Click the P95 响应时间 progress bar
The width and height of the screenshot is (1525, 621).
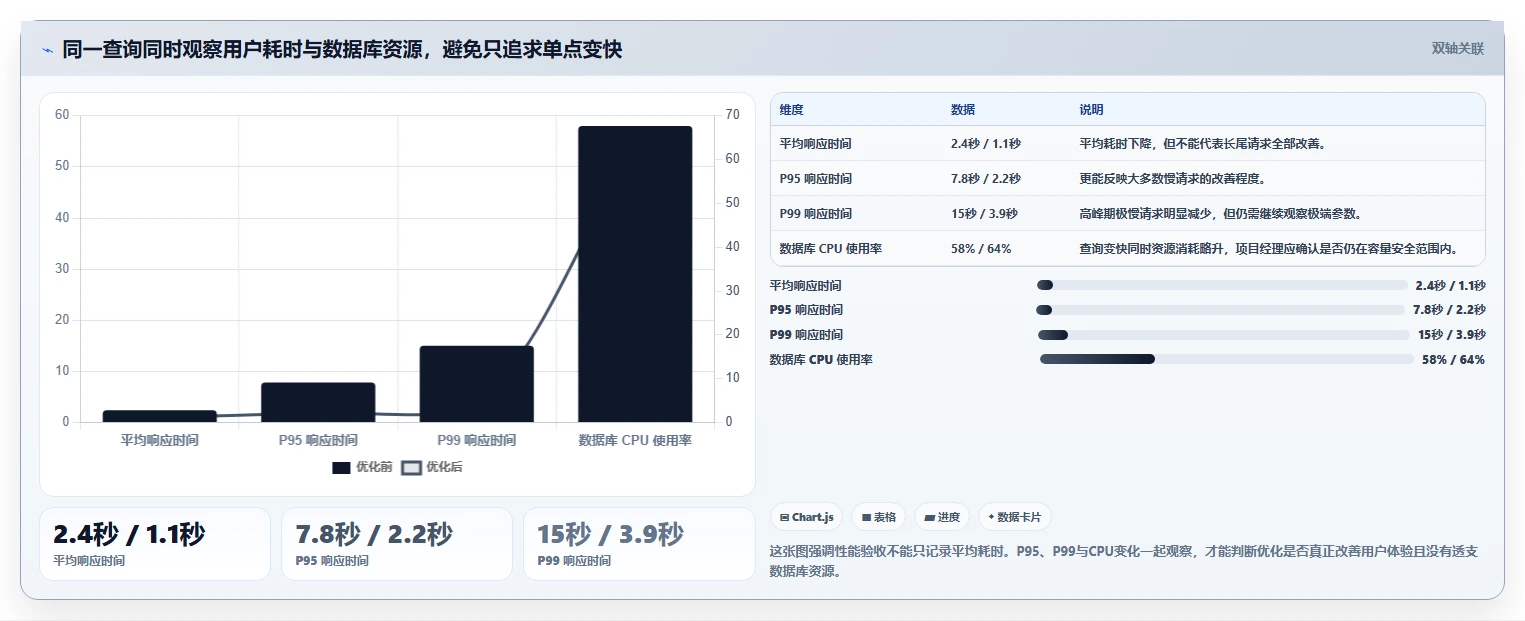point(1221,310)
